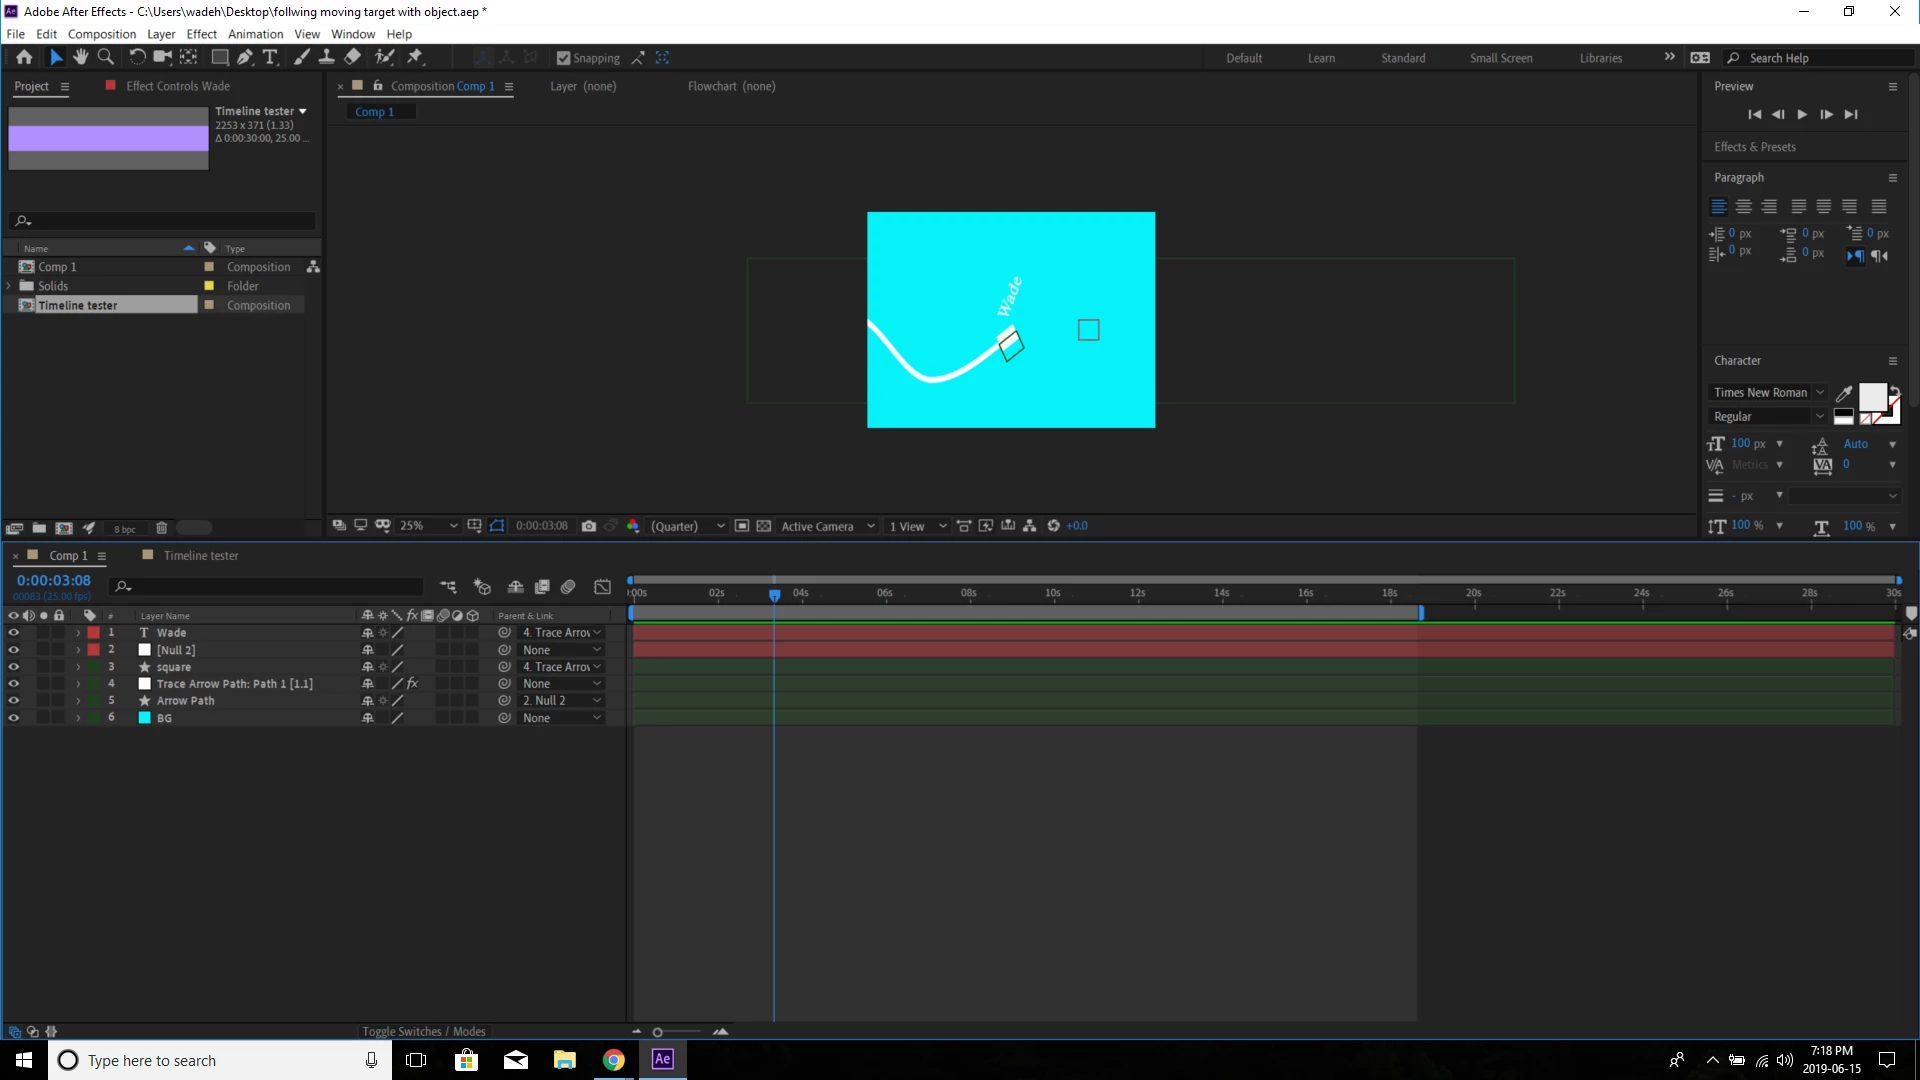Image resolution: width=1920 pixels, height=1080 pixels.
Task: Click the BG layer cyan color swatch
Action: click(x=144, y=718)
